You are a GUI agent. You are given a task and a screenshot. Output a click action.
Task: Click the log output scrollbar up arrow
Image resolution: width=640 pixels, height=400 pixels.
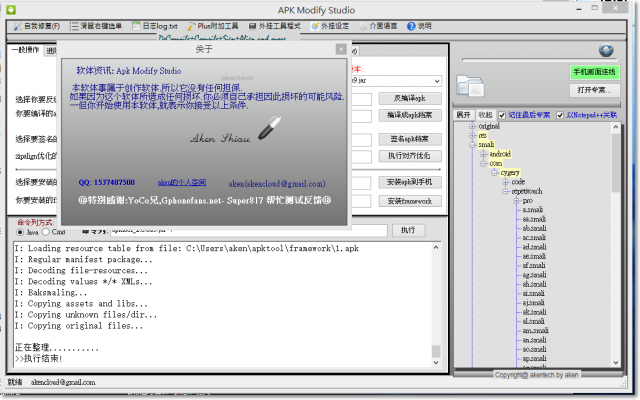pos(436,247)
